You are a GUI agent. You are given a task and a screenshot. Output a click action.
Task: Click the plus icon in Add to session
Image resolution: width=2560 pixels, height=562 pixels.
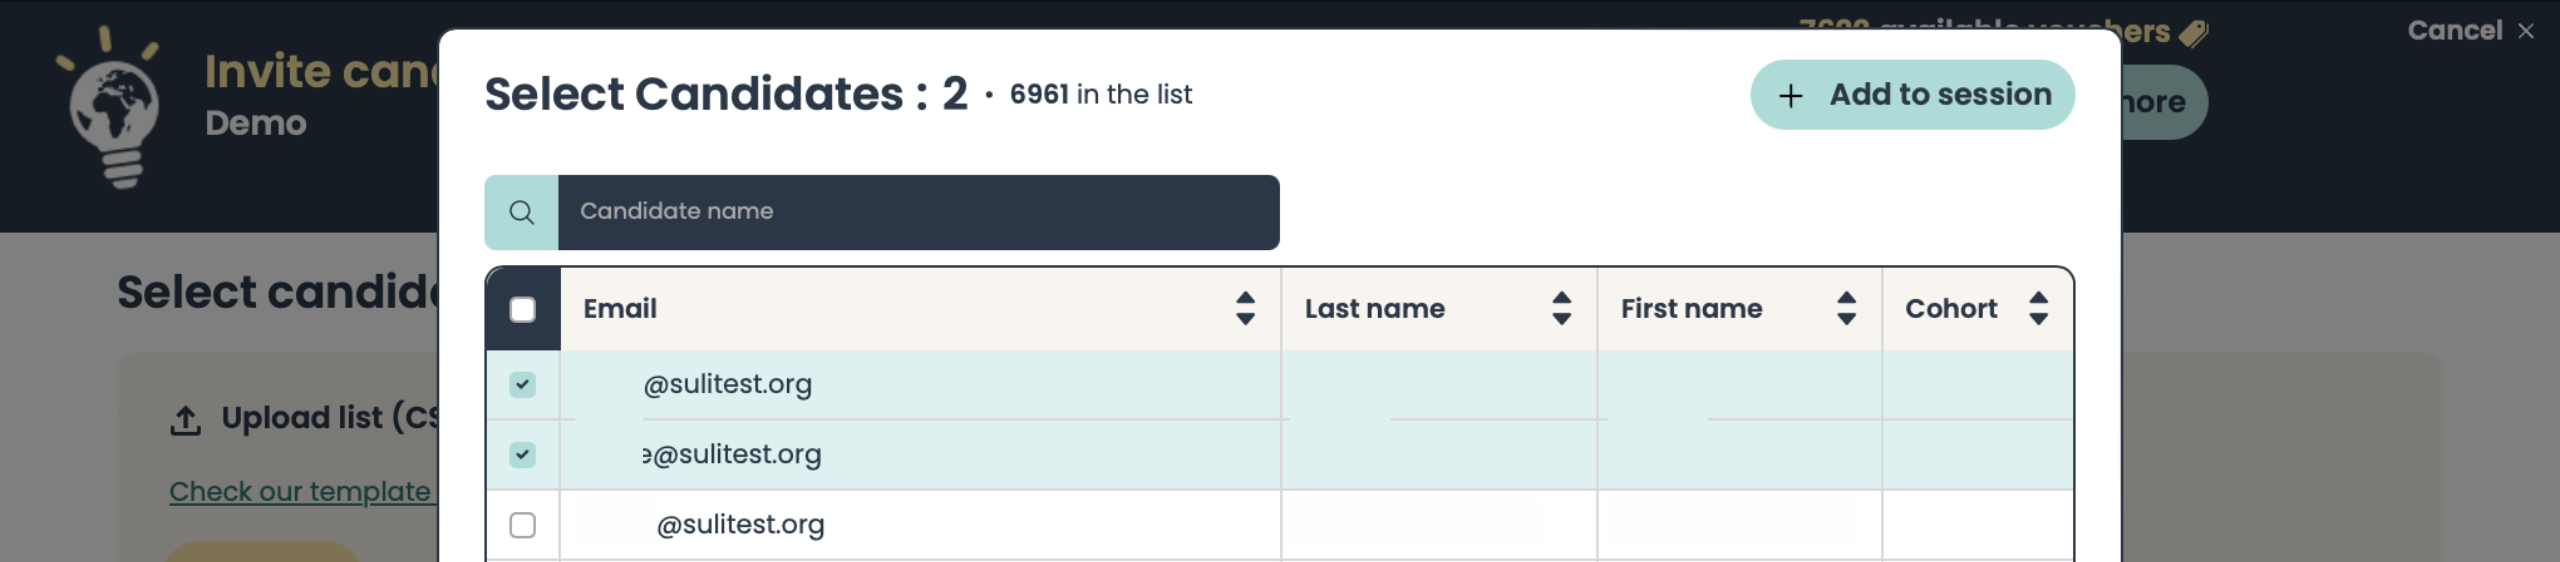point(1790,95)
